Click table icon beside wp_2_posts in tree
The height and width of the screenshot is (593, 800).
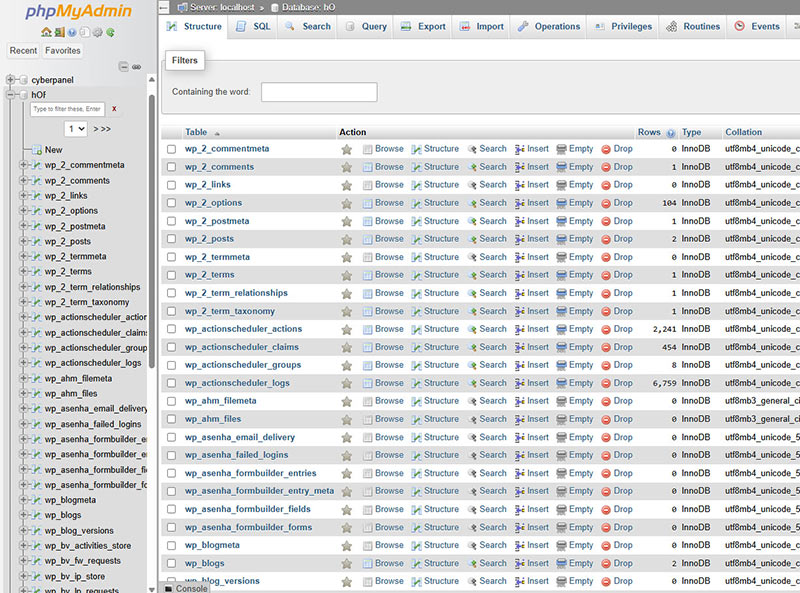(36, 241)
